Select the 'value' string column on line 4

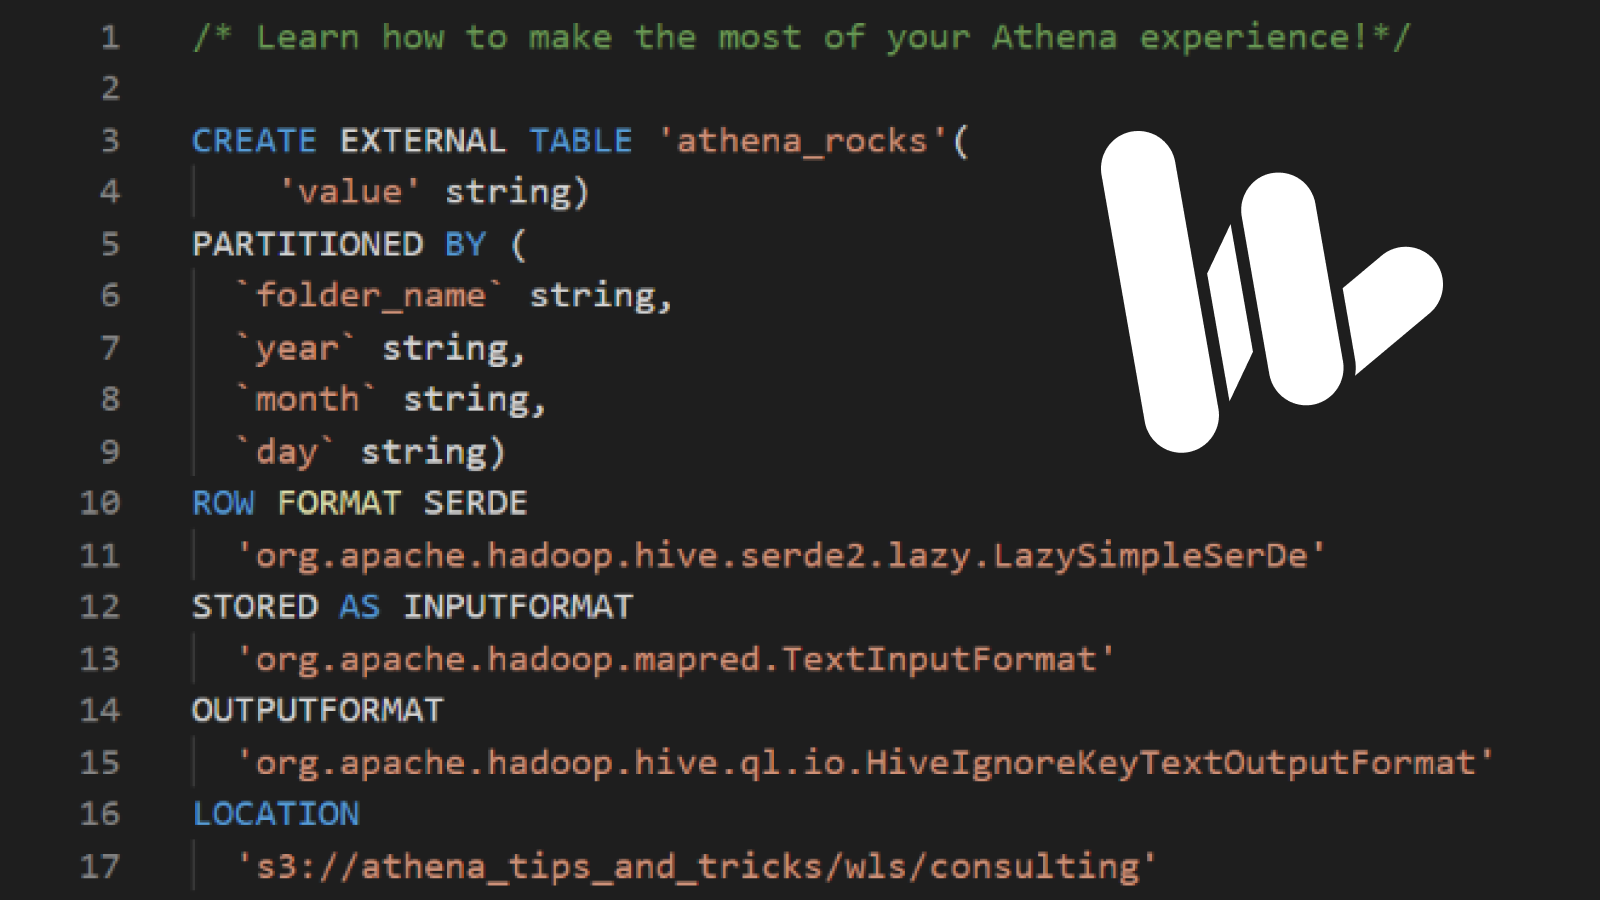pos(350,191)
